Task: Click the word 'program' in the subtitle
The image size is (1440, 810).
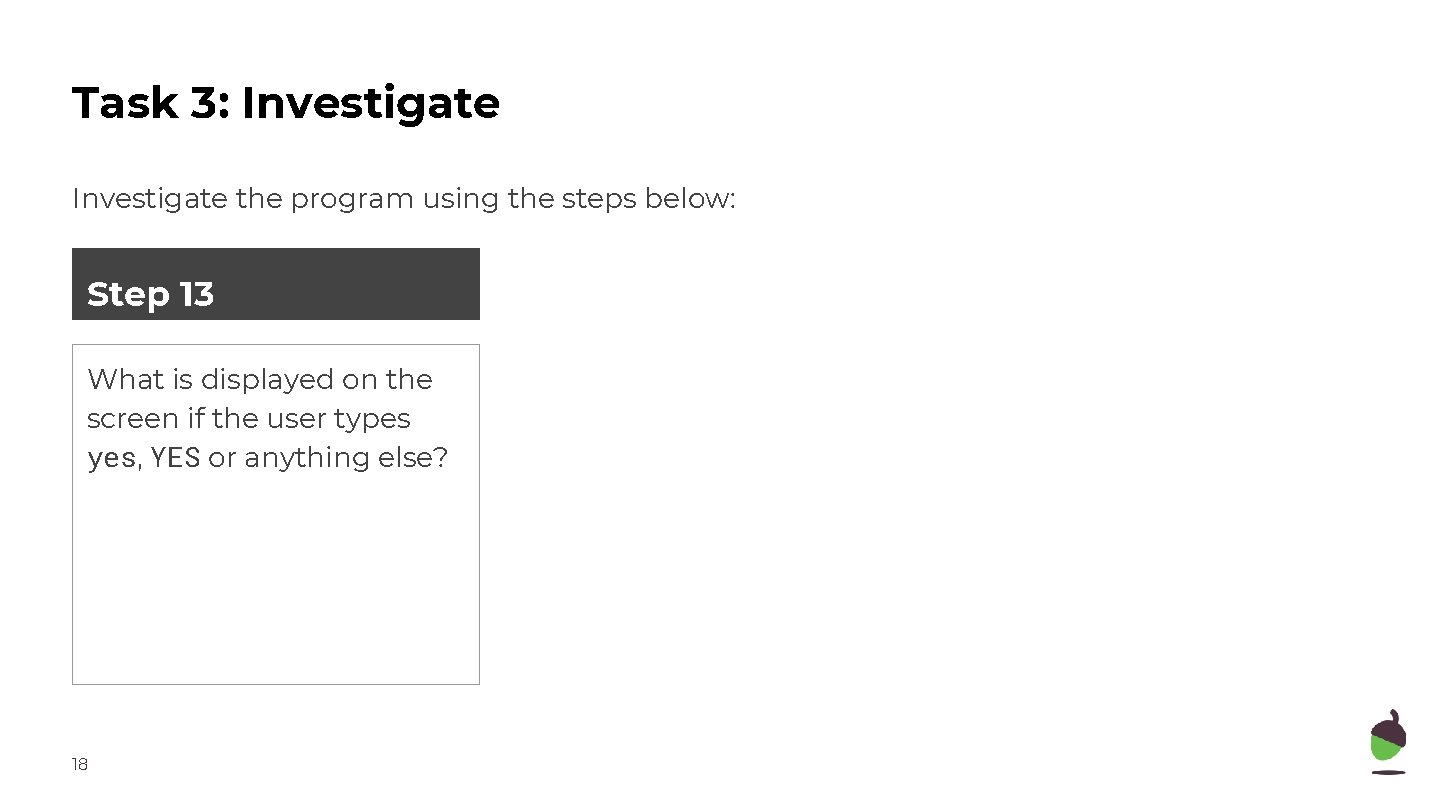Action: point(352,199)
